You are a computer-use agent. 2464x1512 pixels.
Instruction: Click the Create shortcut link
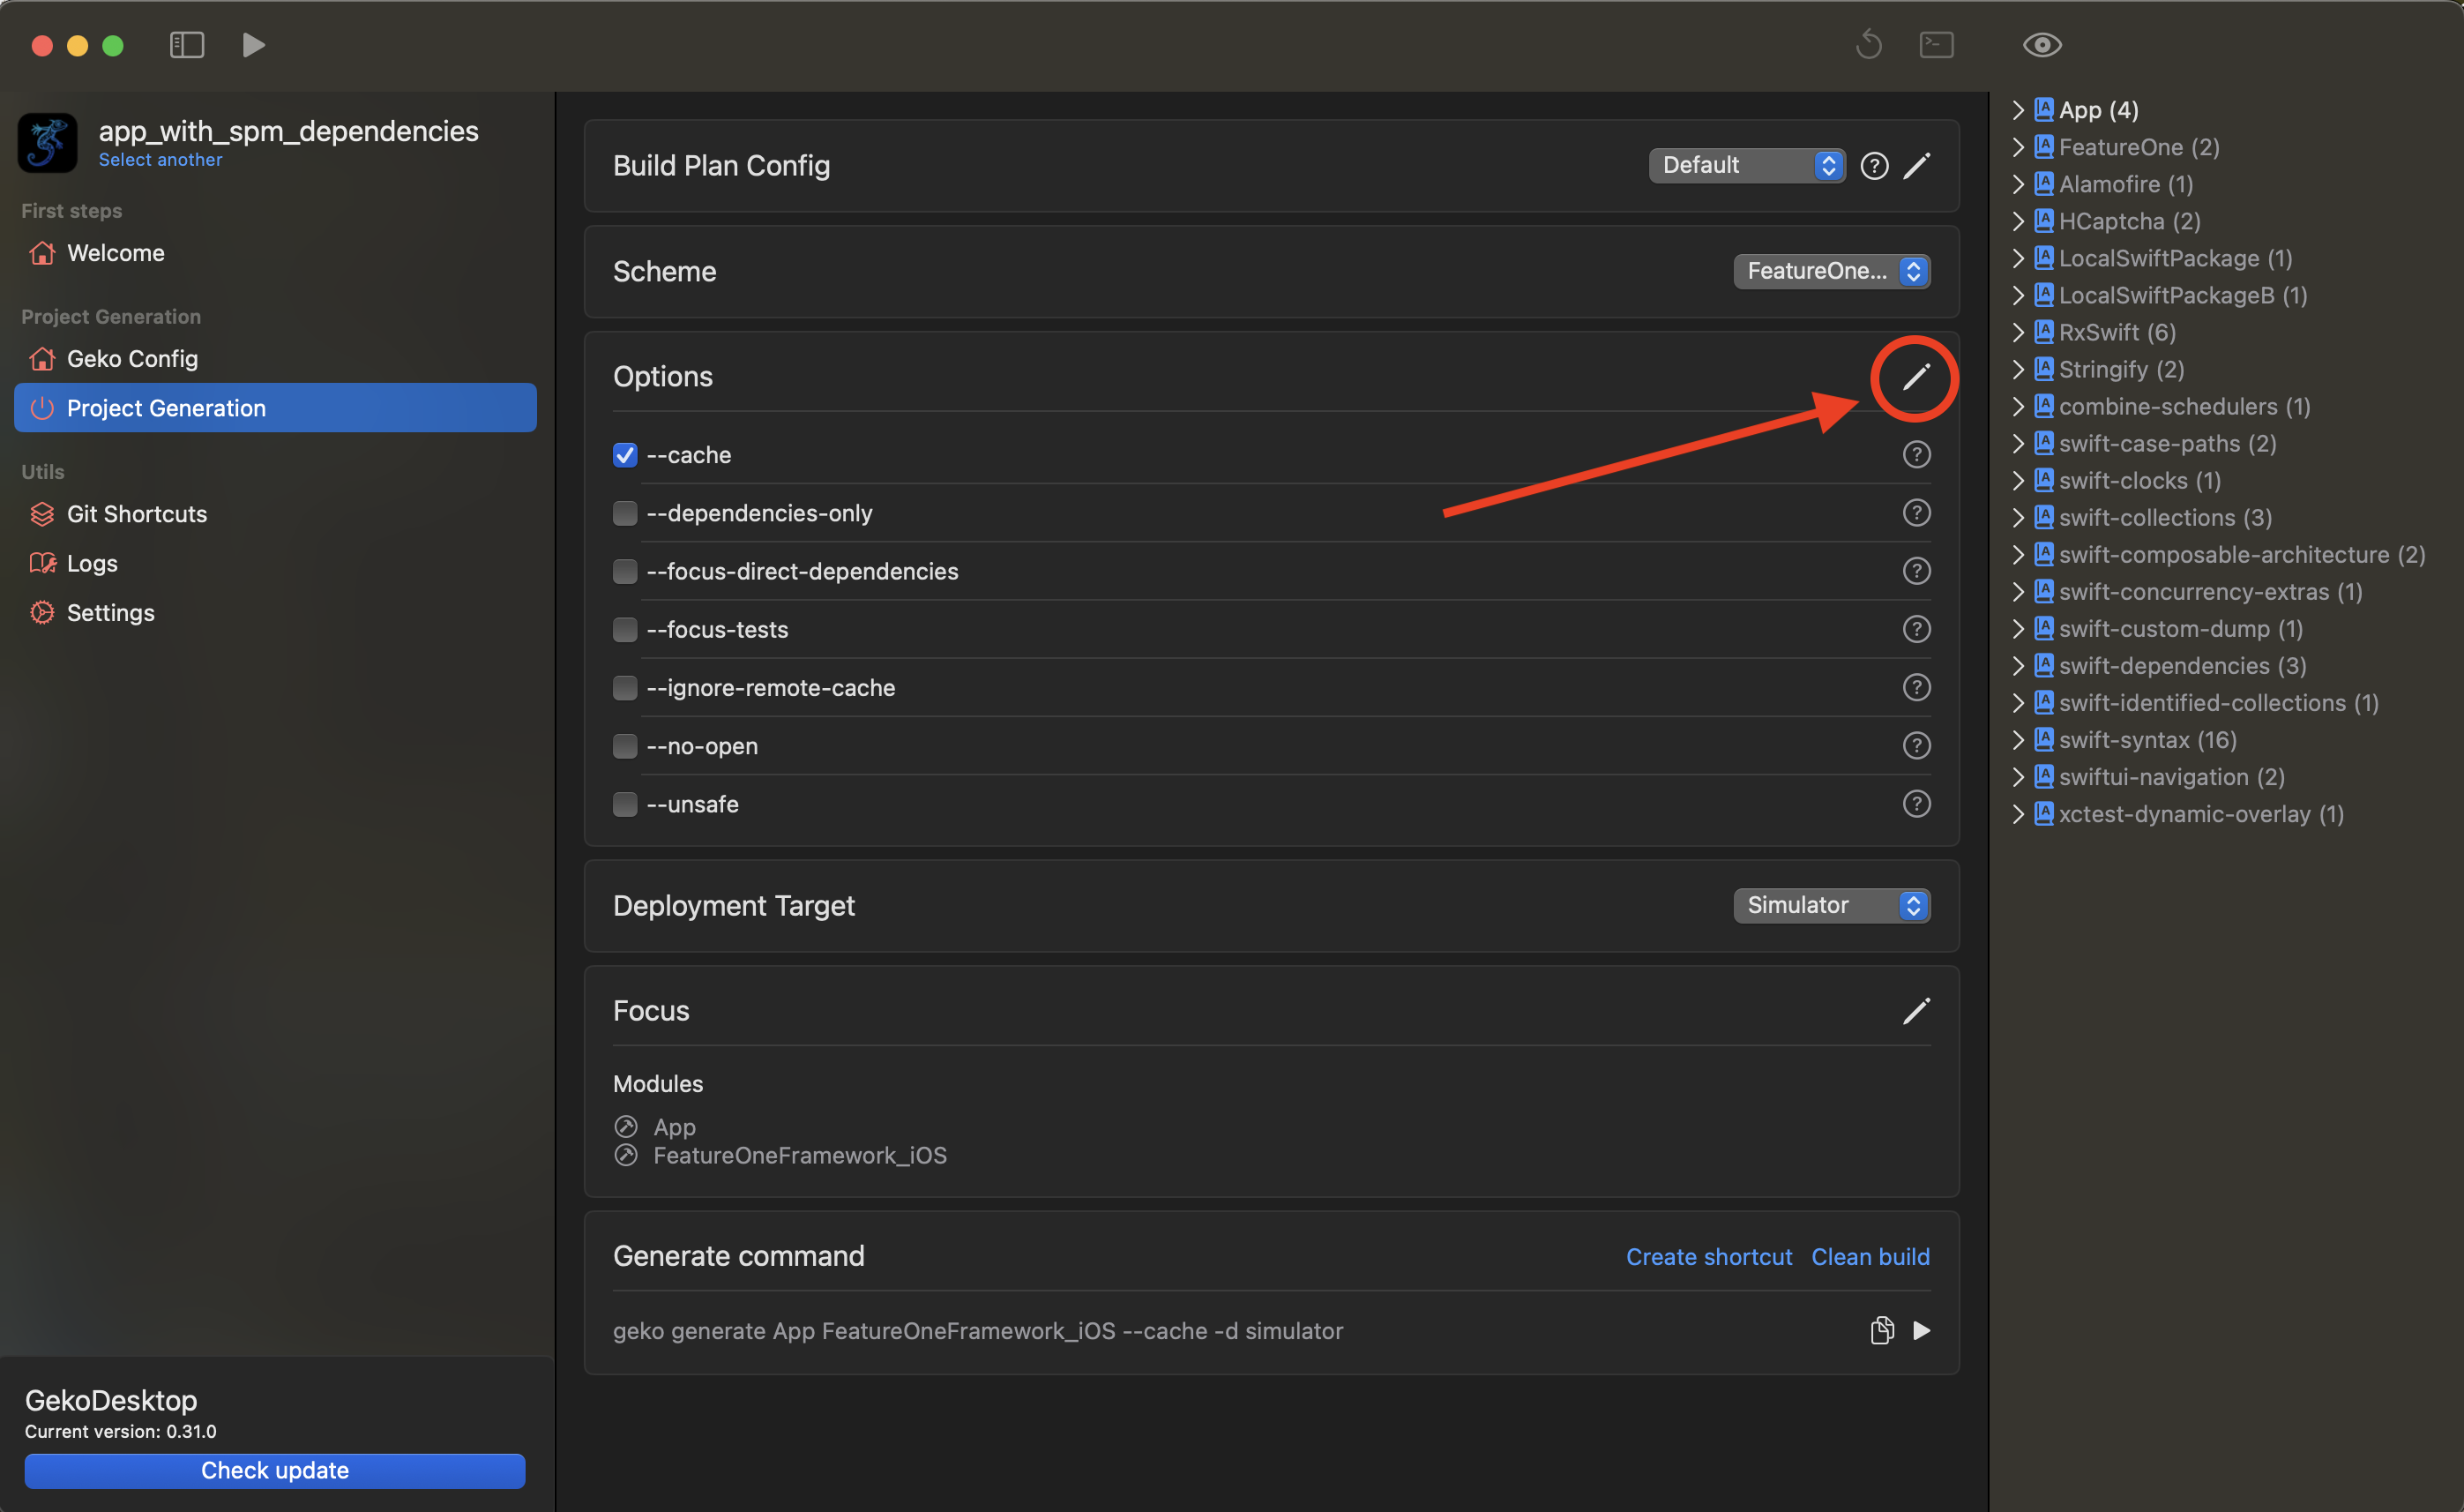point(1708,1257)
